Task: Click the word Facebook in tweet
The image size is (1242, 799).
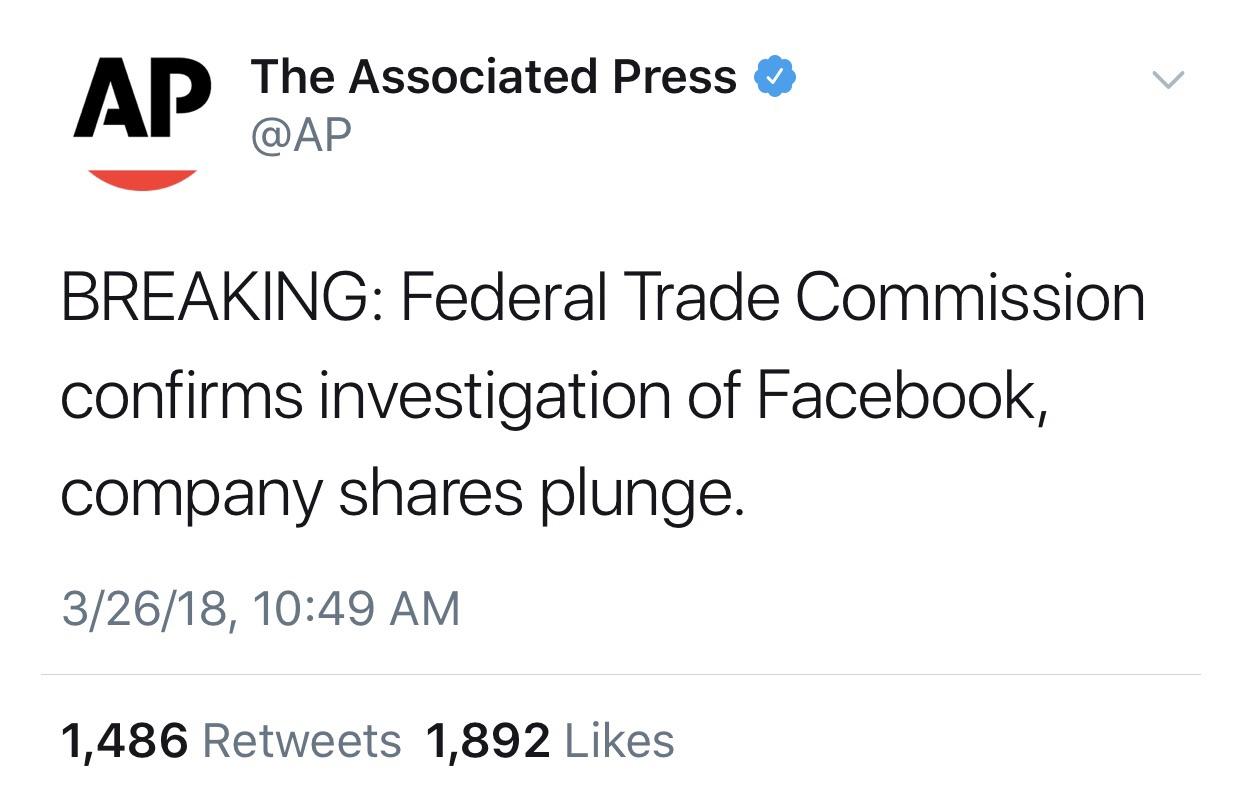Action: (901, 396)
